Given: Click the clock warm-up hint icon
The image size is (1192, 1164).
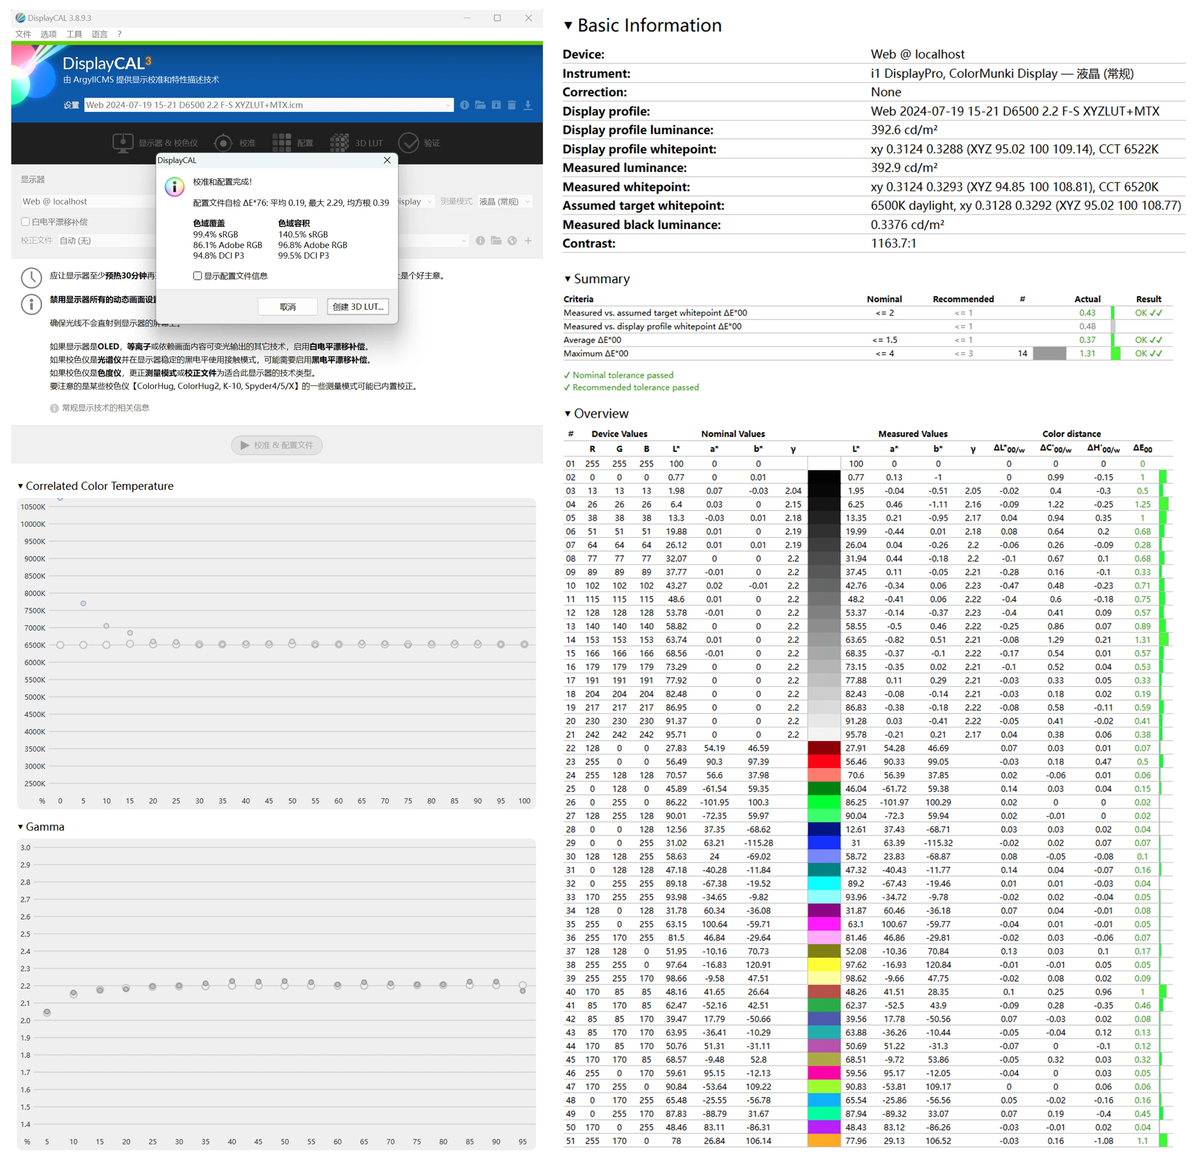Looking at the screenshot, I should tap(31, 278).
